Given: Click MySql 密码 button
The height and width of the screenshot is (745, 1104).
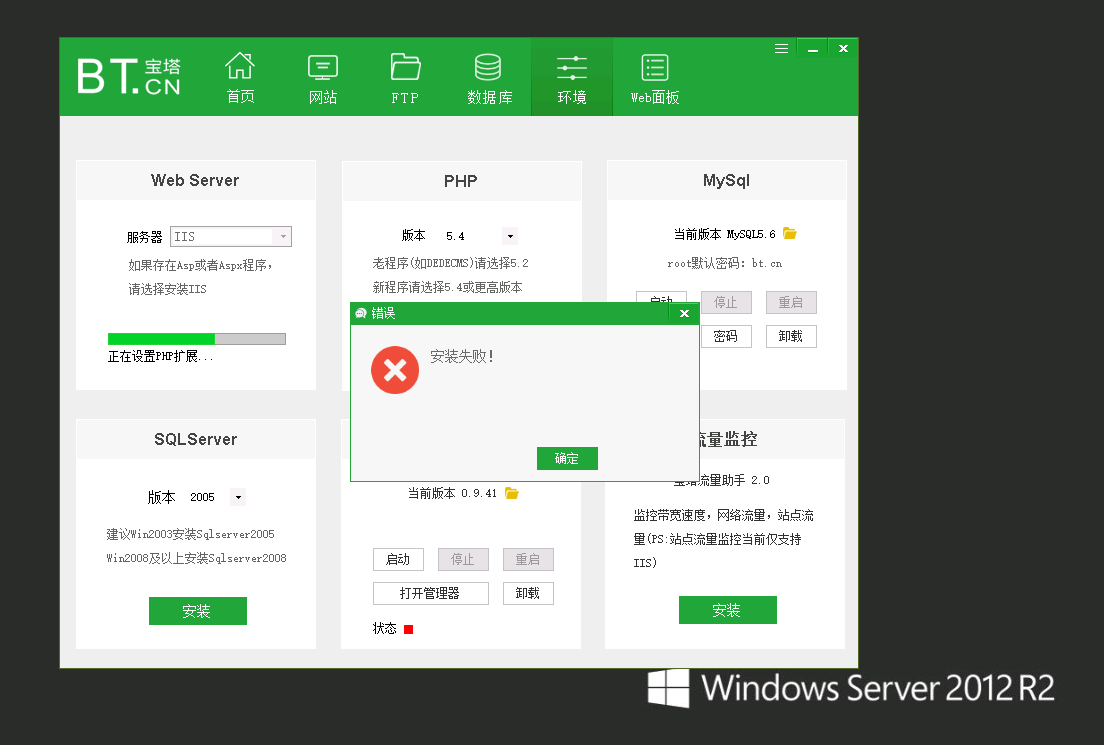Looking at the screenshot, I should pyautogui.click(x=726, y=336).
